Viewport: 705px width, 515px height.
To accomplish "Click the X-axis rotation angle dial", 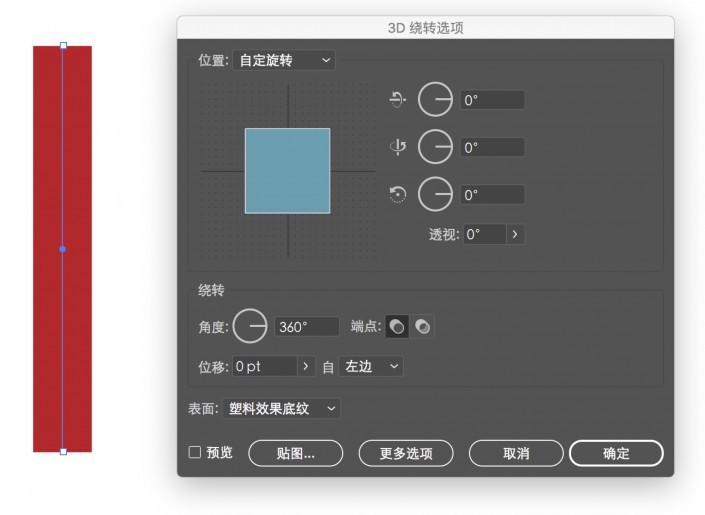I will 435,99.
